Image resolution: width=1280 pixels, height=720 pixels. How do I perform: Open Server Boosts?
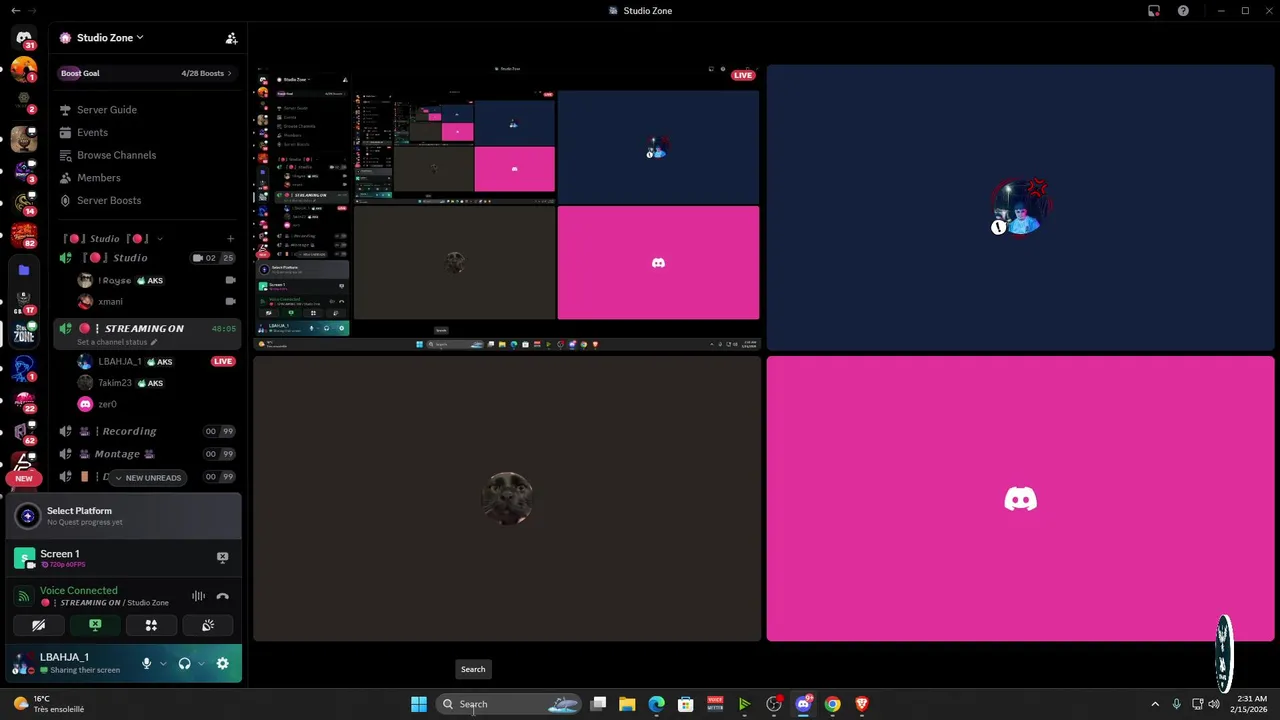click(x=109, y=200)
